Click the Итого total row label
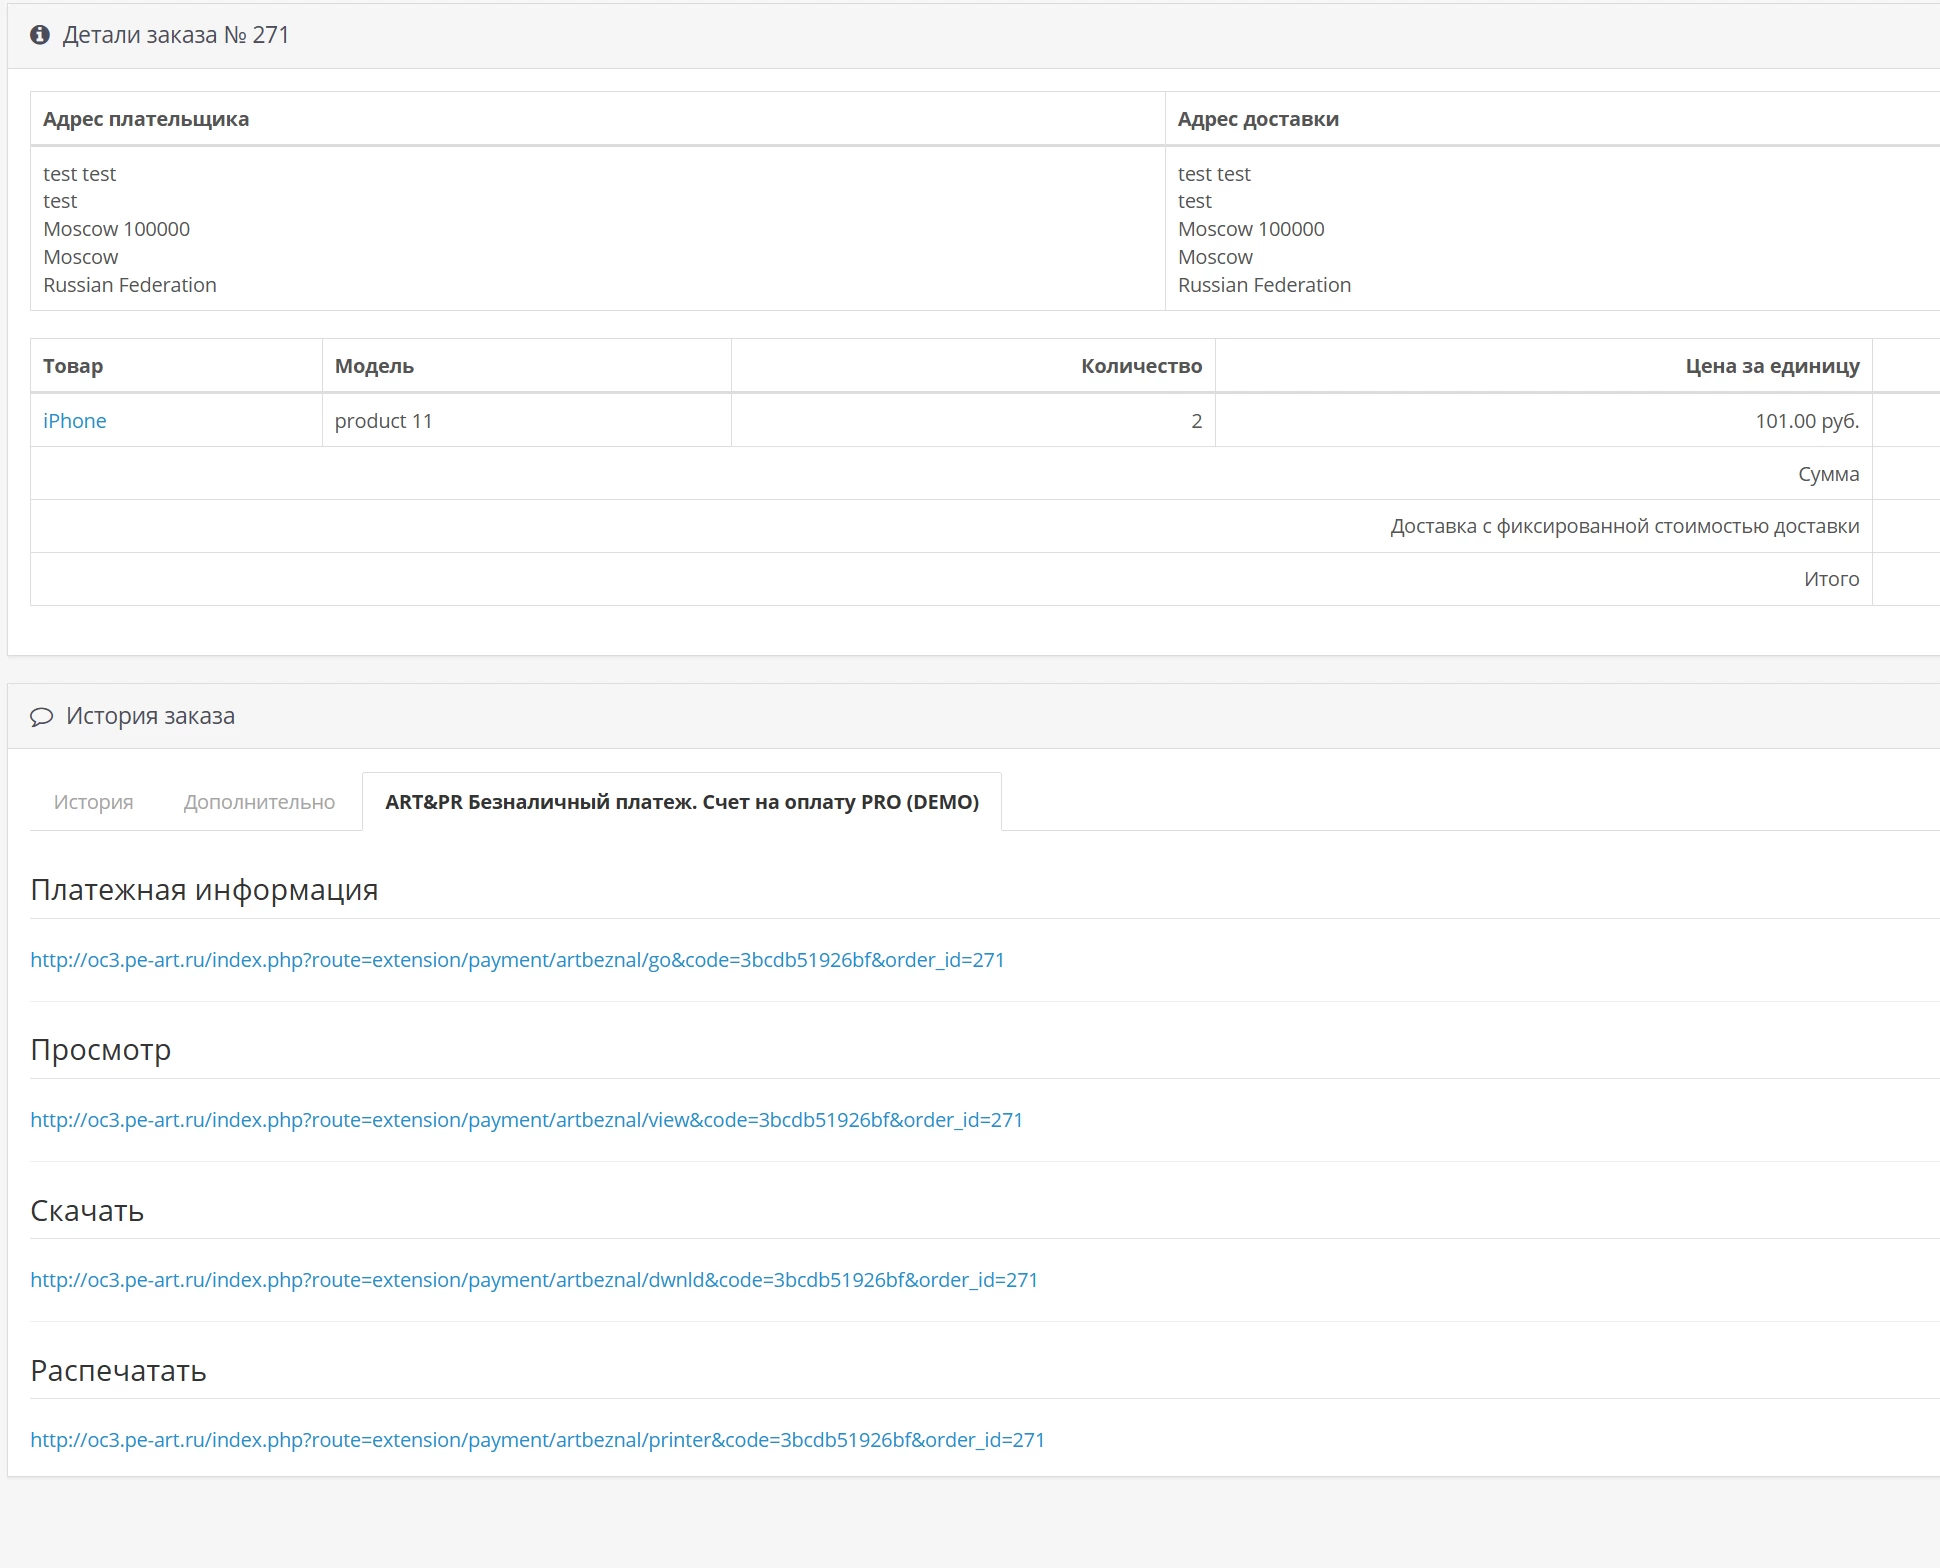Image resolution: width=1940 pixels, height=1568 pixels. tap(1831, 579)
